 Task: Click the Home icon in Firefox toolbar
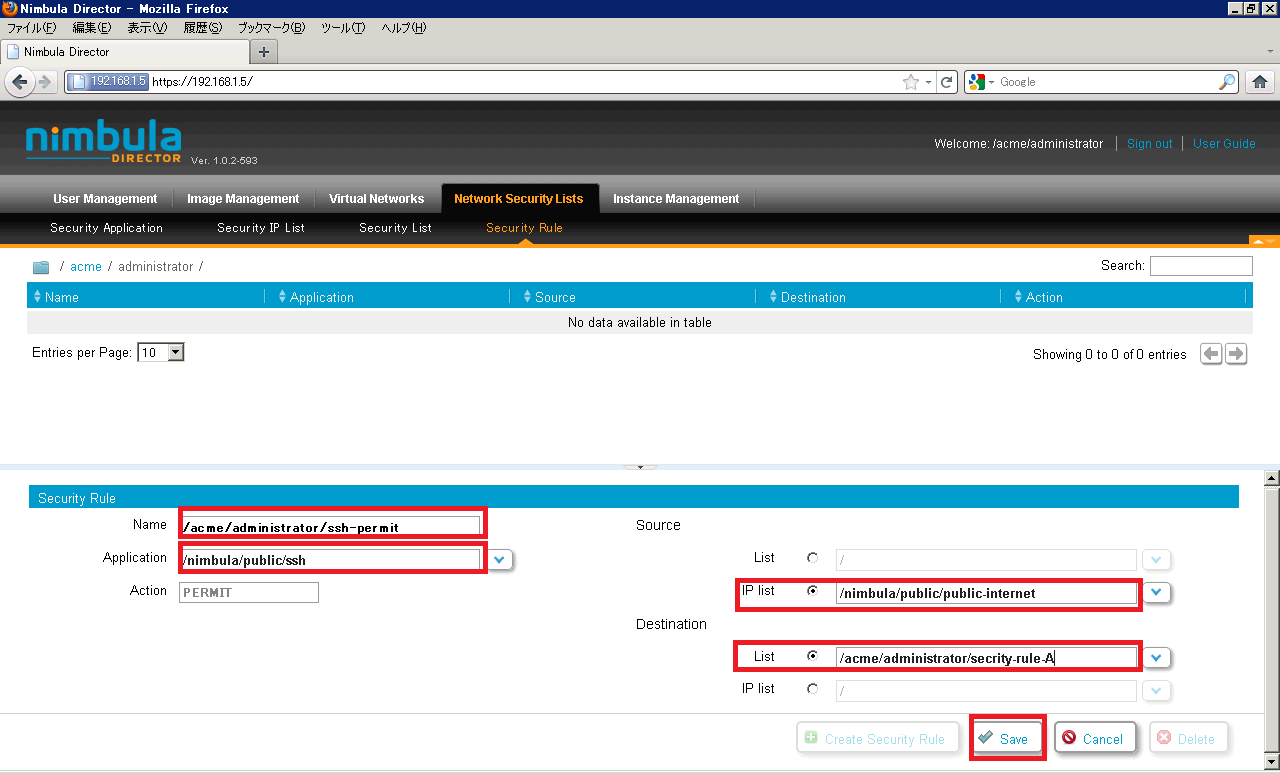pyautogui.click(x=1261, y=82)
